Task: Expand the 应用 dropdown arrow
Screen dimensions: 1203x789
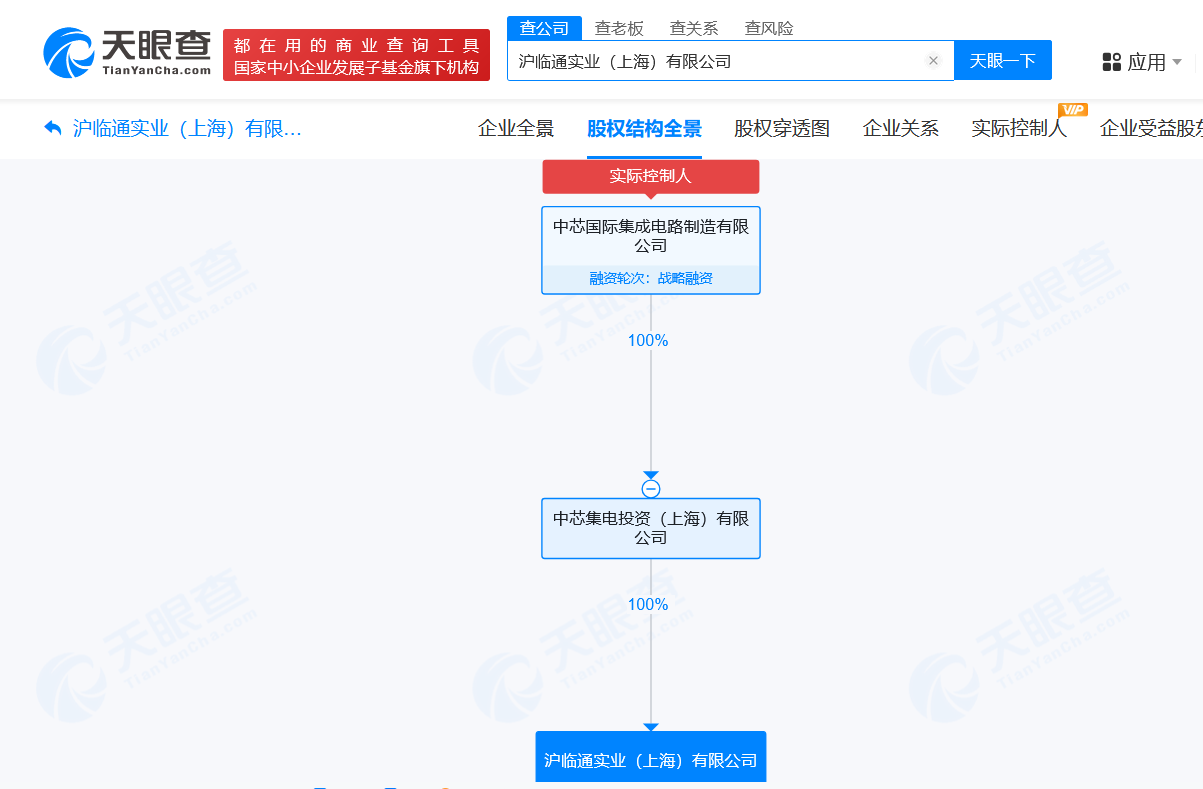Action: tap(1177, 62)
